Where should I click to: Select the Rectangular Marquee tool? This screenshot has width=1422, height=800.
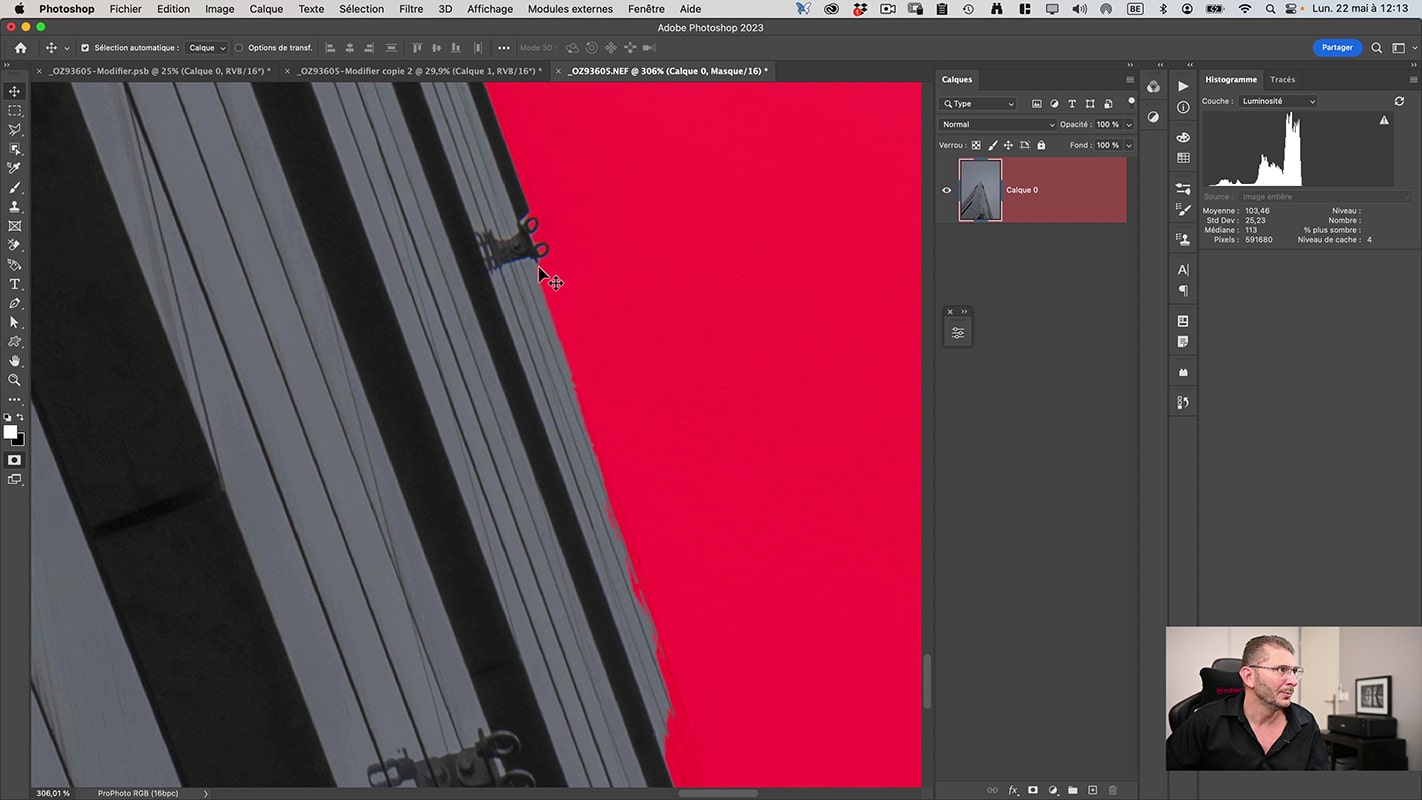tap(14, 111)
